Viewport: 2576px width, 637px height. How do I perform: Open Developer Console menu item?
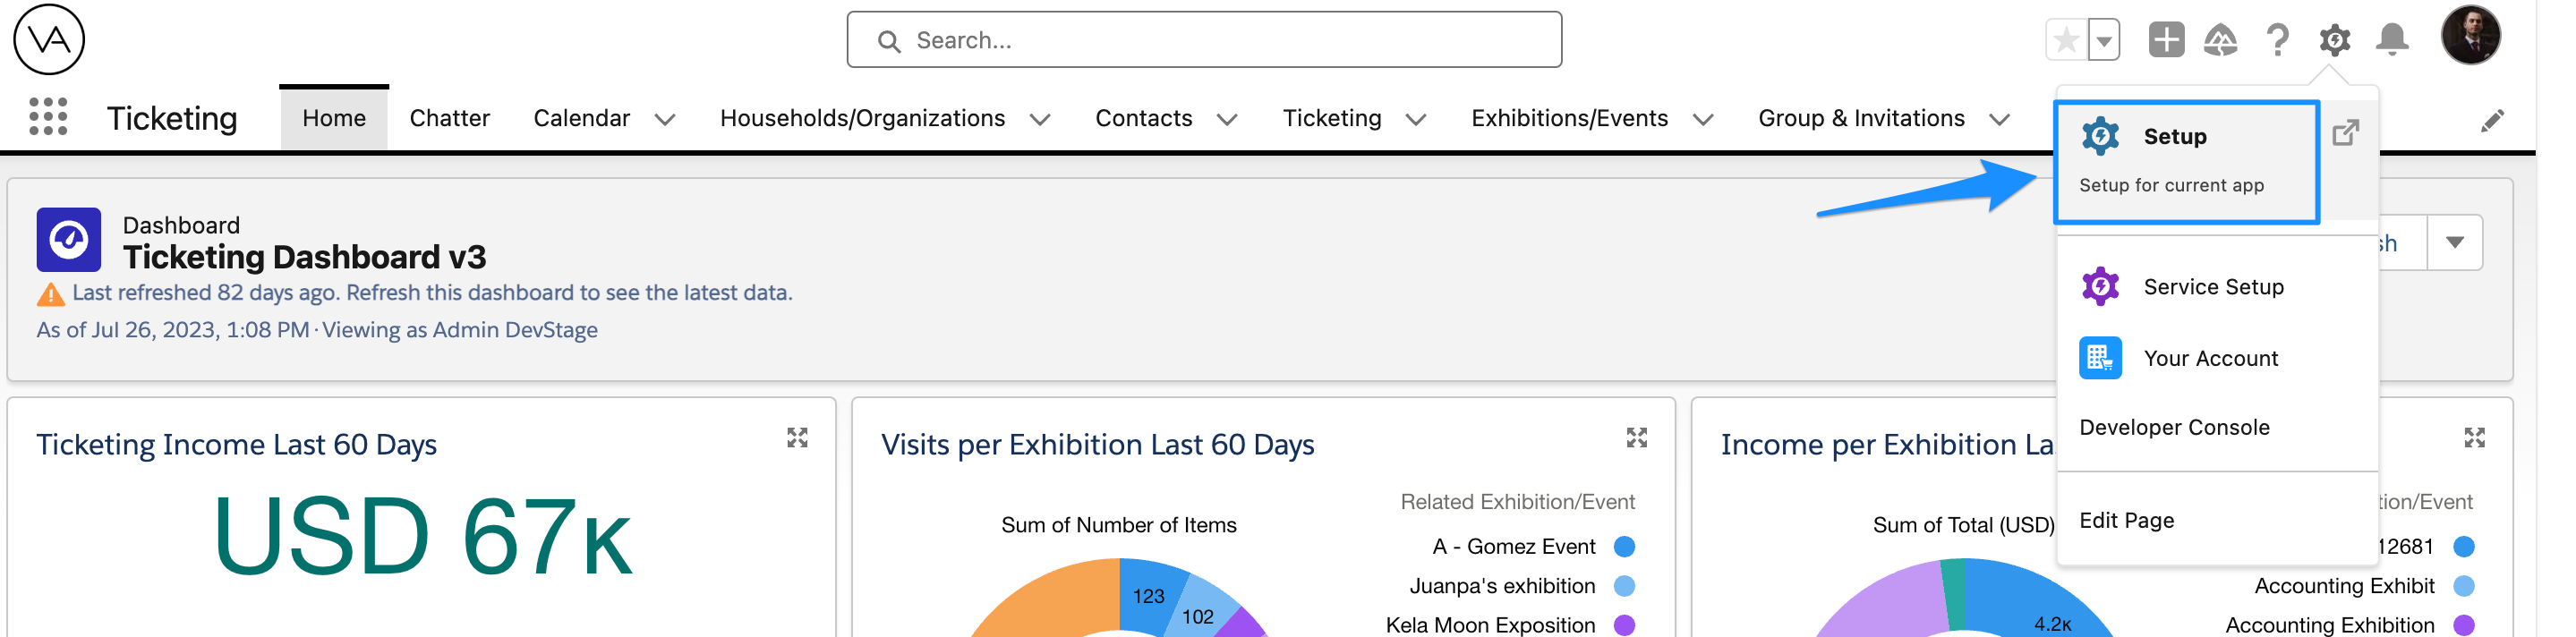pyautogui.click(x=2174, y=427)
